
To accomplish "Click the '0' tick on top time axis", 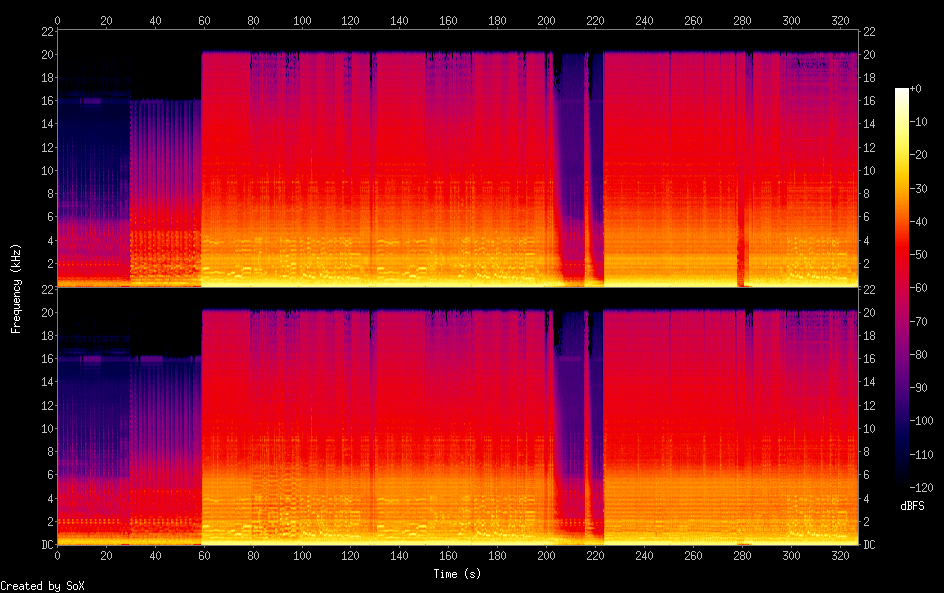I will pos(57,20).
